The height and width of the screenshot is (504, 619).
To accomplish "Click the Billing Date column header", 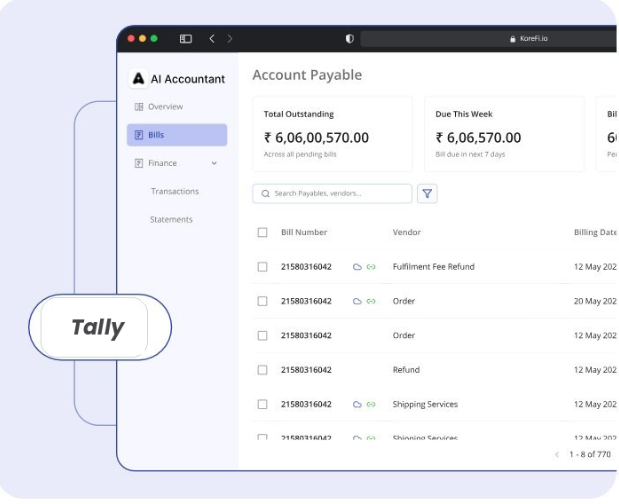I will (x=595, y=232).
